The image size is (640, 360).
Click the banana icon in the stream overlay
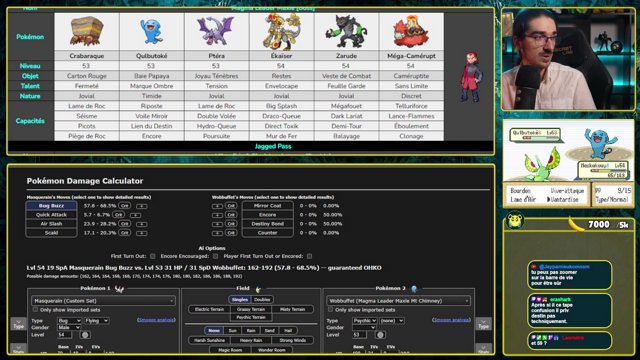pyautogui.click(x=577, y=224)
